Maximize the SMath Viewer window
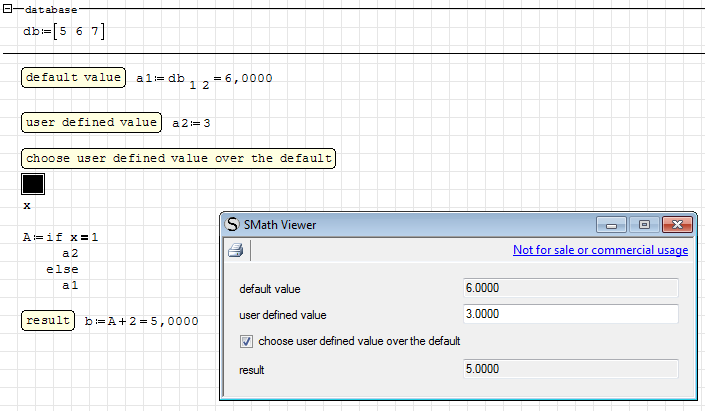 click(645, 224)
